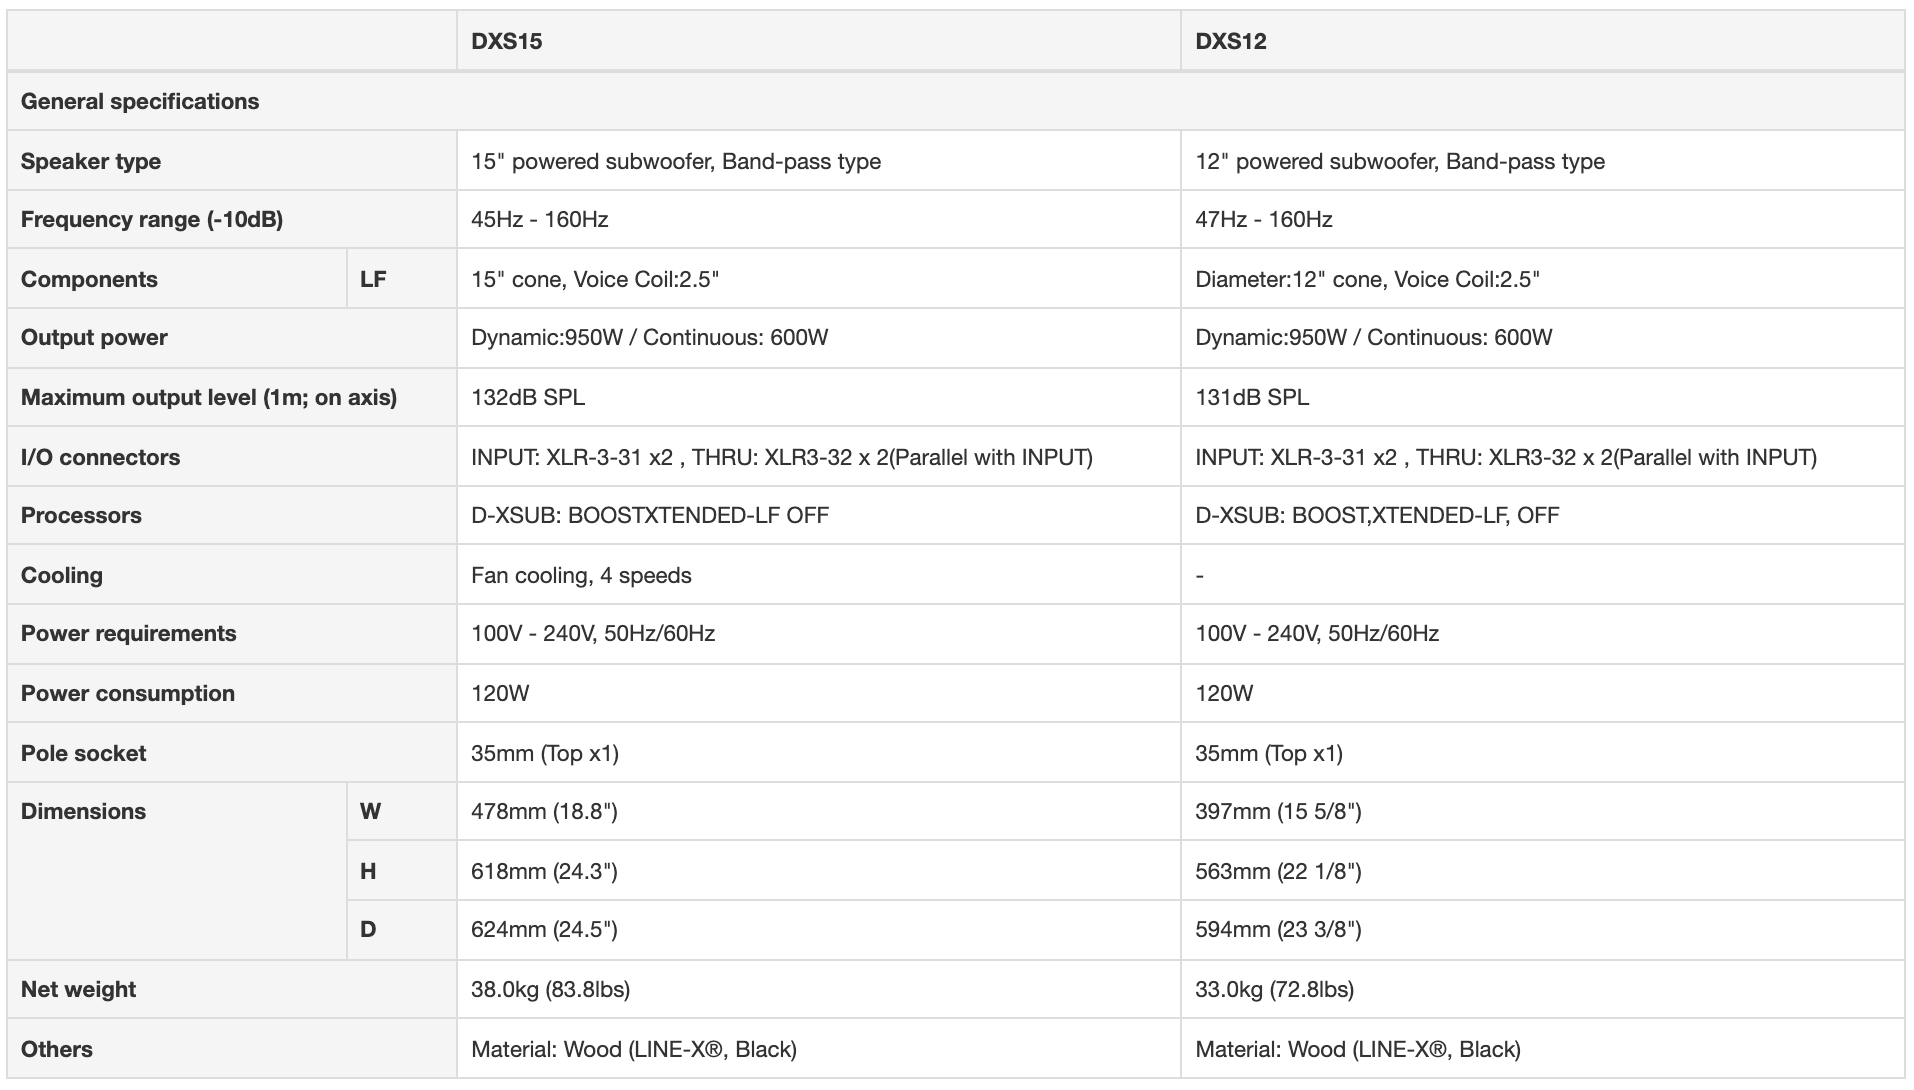Viewport: 1914px width, 1090px height.
Task: Click the Pole socket row label
Action: click(84, 754)
